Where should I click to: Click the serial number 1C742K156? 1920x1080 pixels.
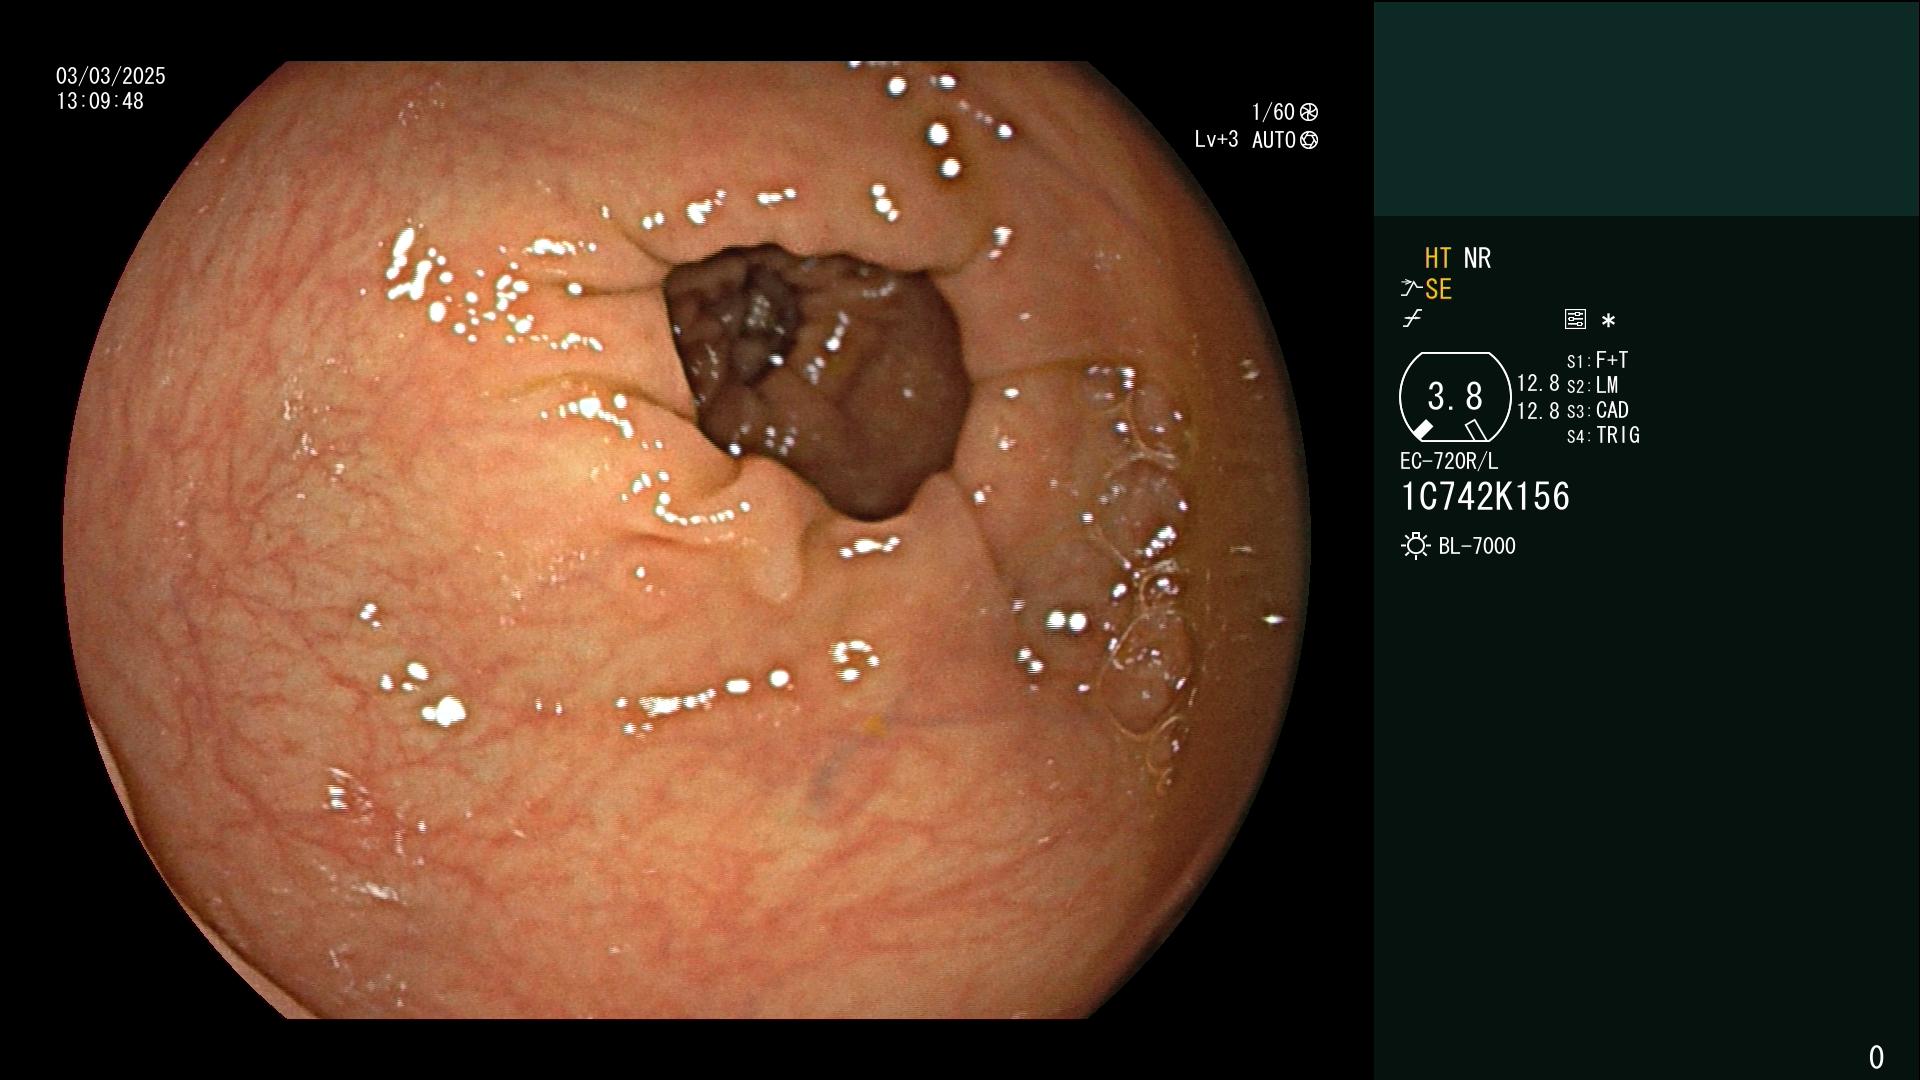1485,497
